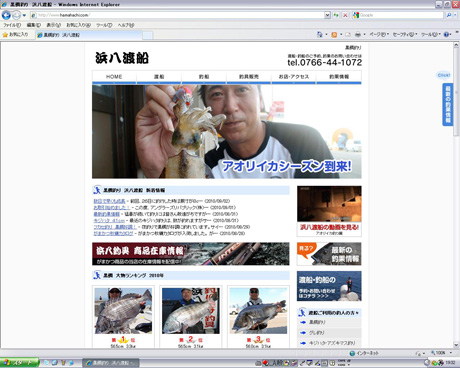Click the 釣具販売 navigation tab

249,77
